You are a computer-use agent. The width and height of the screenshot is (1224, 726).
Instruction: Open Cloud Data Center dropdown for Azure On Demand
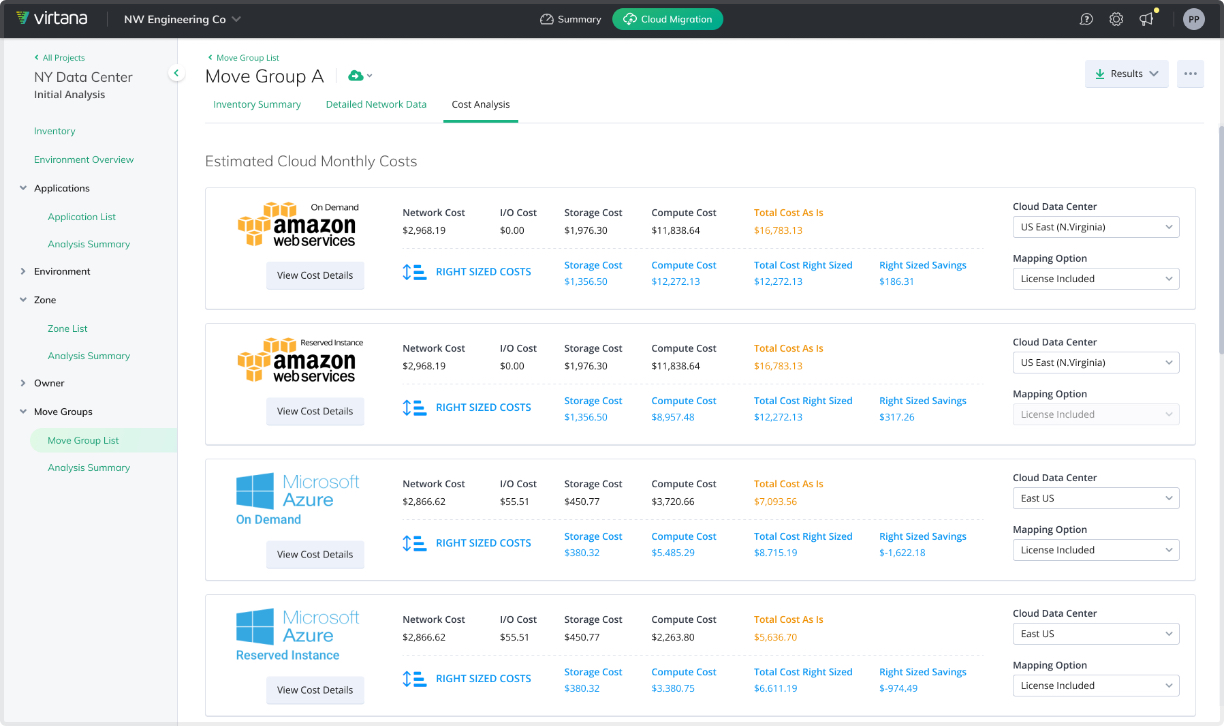click(1096, 498)
